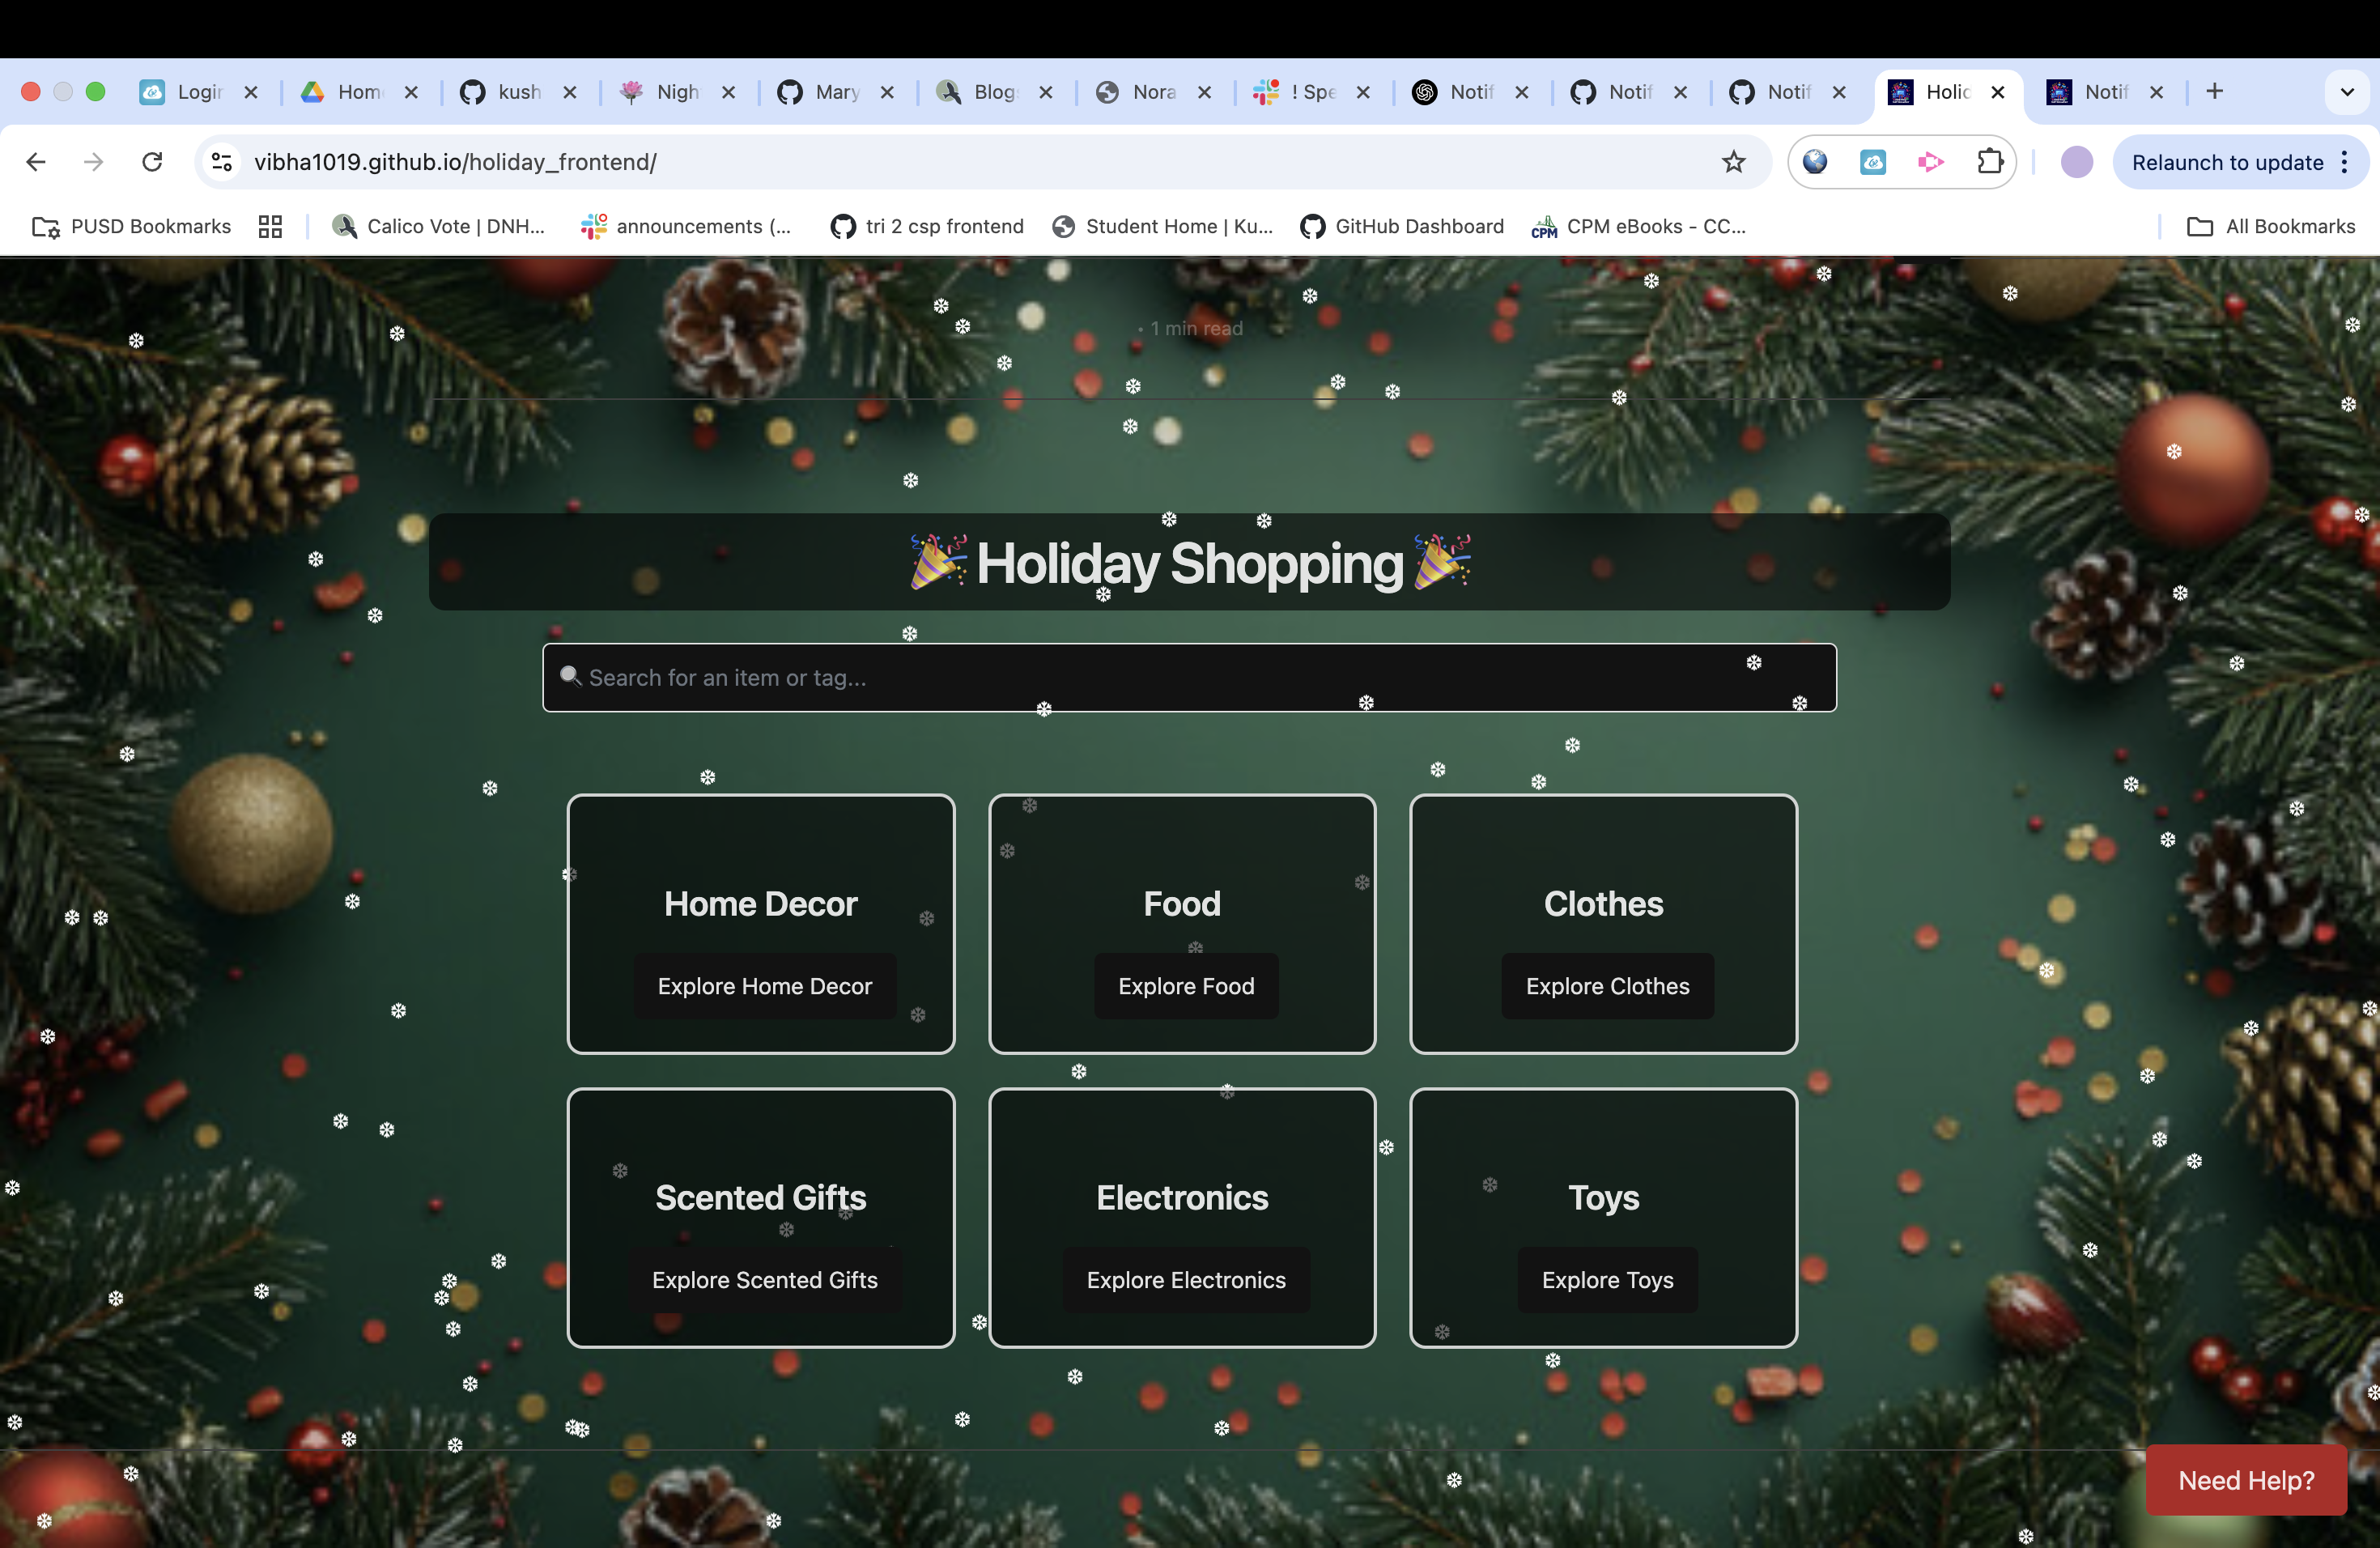Click the Clothes card title
The height and width of the screenshot is (1548, 2380).
point(1603,904)
